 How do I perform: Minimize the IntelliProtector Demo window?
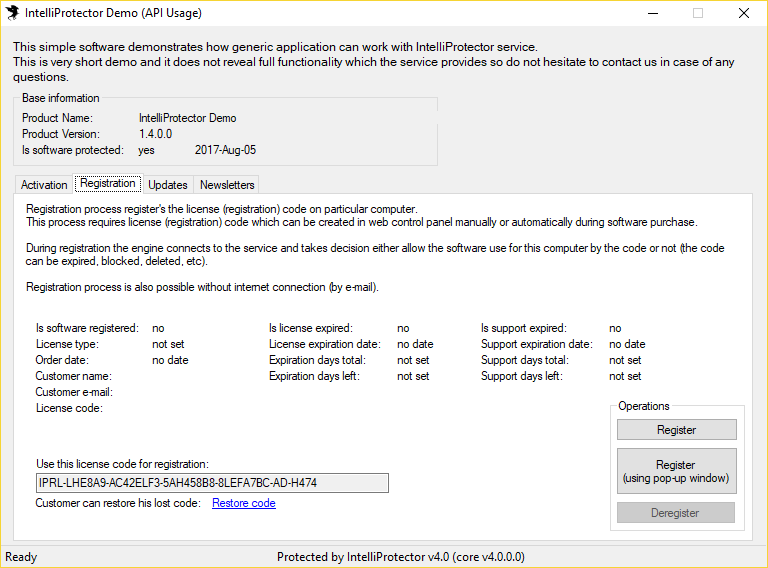tap(653, 13)
